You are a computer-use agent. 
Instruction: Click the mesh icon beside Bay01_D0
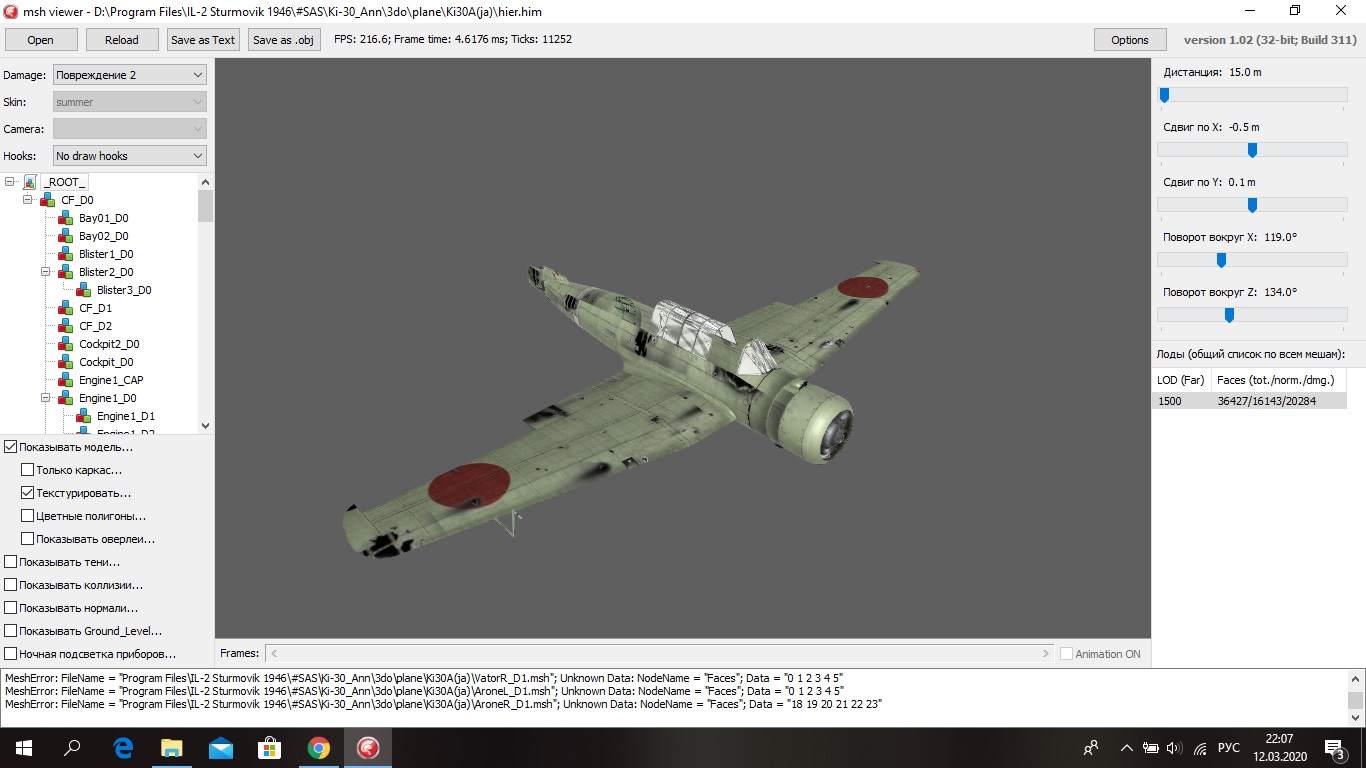point(65,218)
